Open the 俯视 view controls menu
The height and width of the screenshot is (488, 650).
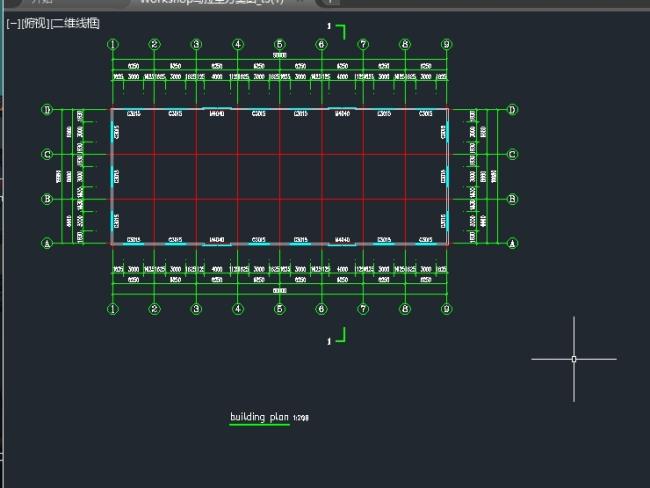pos(35,22)
